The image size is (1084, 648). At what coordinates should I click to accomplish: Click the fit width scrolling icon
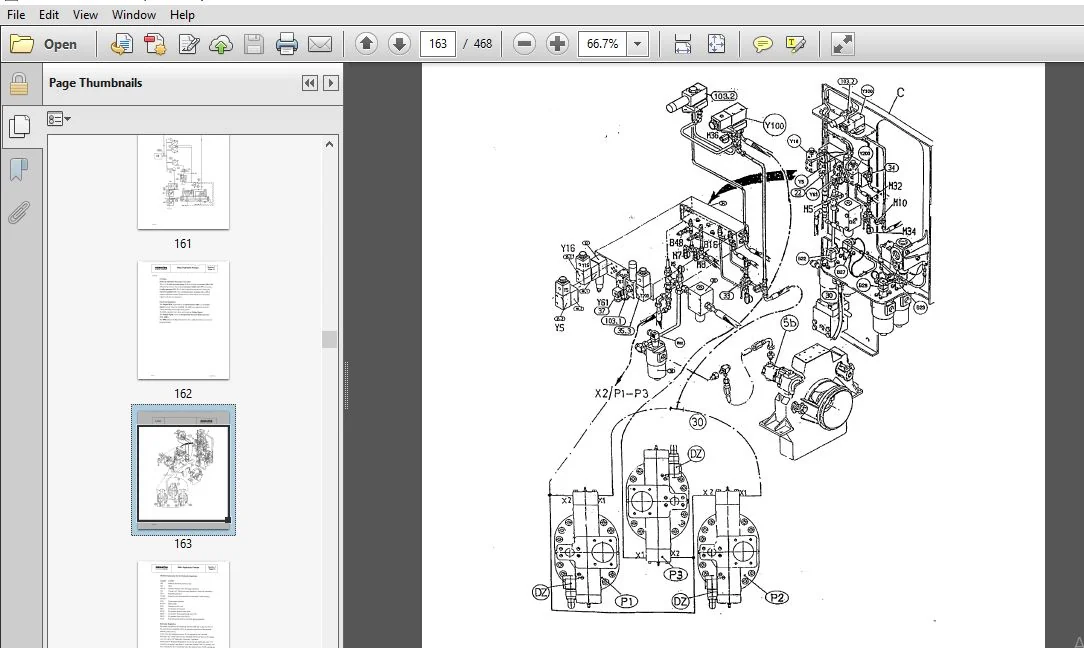click(683, 44)
